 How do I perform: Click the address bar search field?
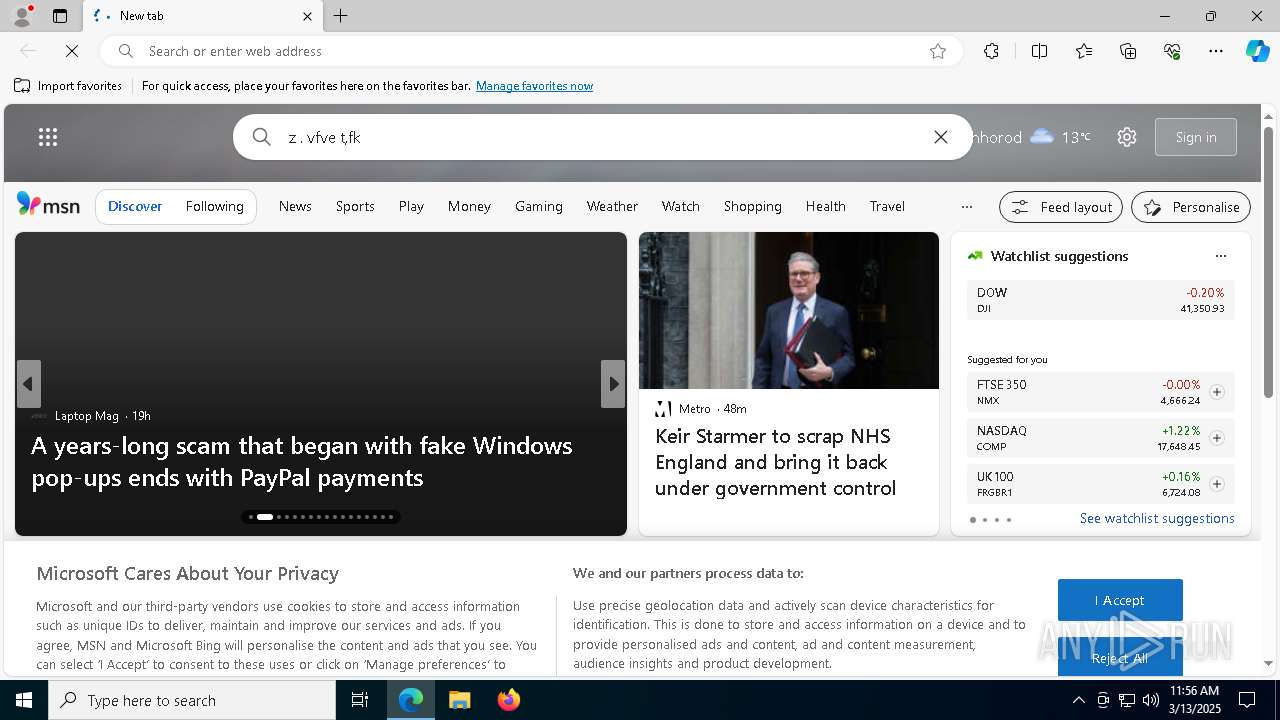point(530,51)
